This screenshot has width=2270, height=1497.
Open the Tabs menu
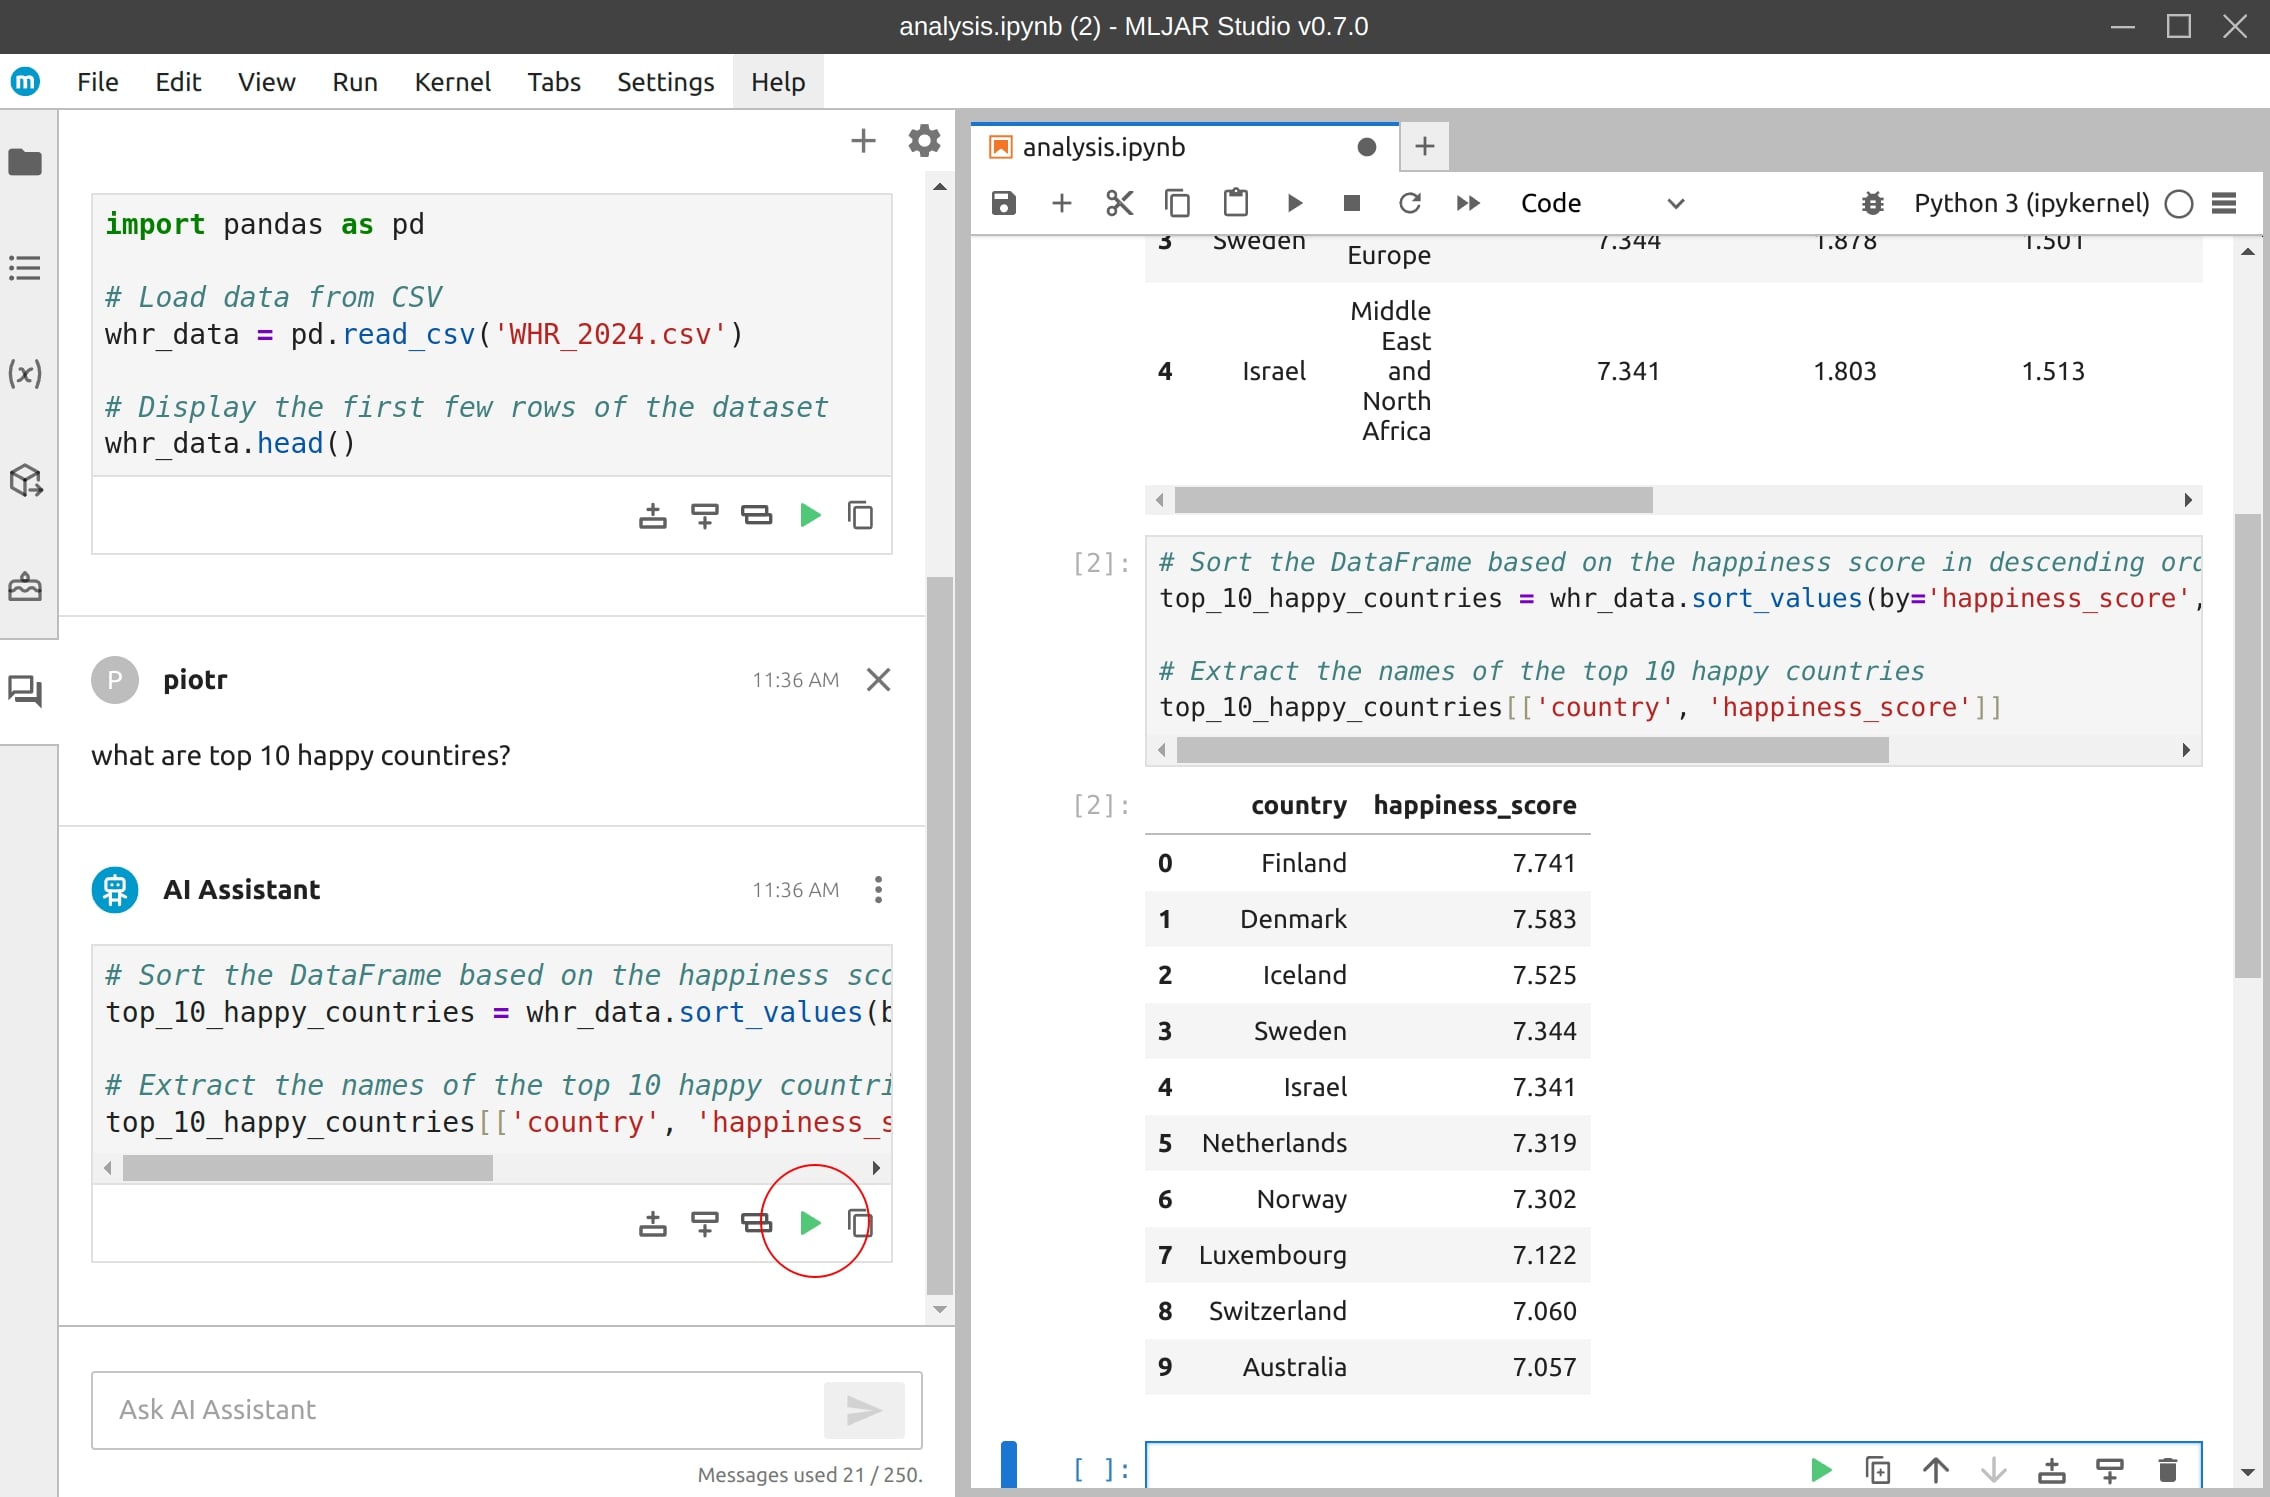[x=554, y=82]
